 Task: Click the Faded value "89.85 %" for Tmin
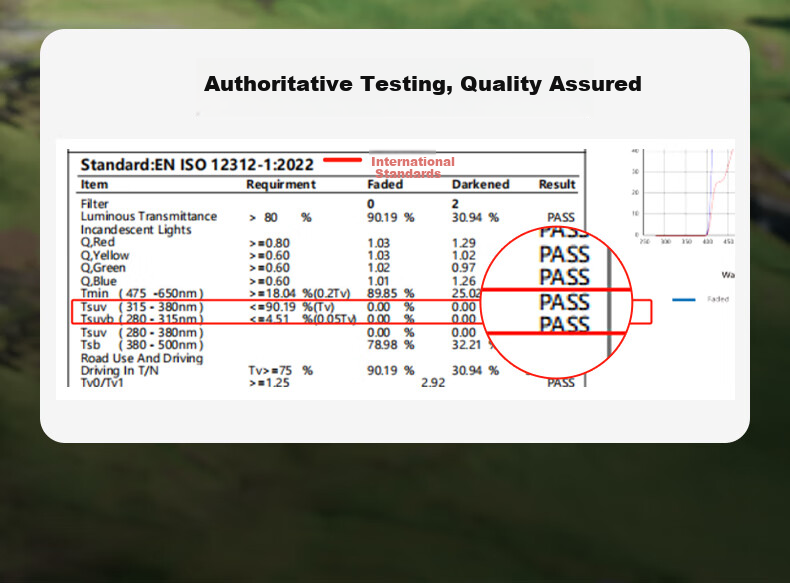[x=390, y=294]
